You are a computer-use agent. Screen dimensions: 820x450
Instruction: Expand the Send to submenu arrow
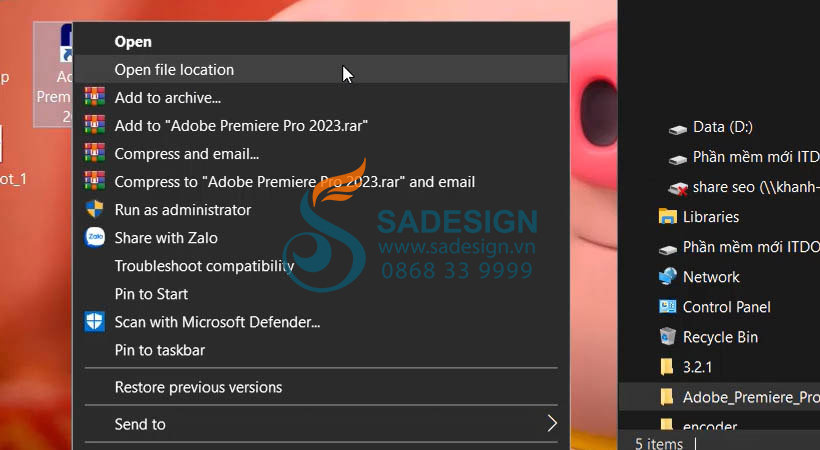pyautogui.click(x=552, y=423)
